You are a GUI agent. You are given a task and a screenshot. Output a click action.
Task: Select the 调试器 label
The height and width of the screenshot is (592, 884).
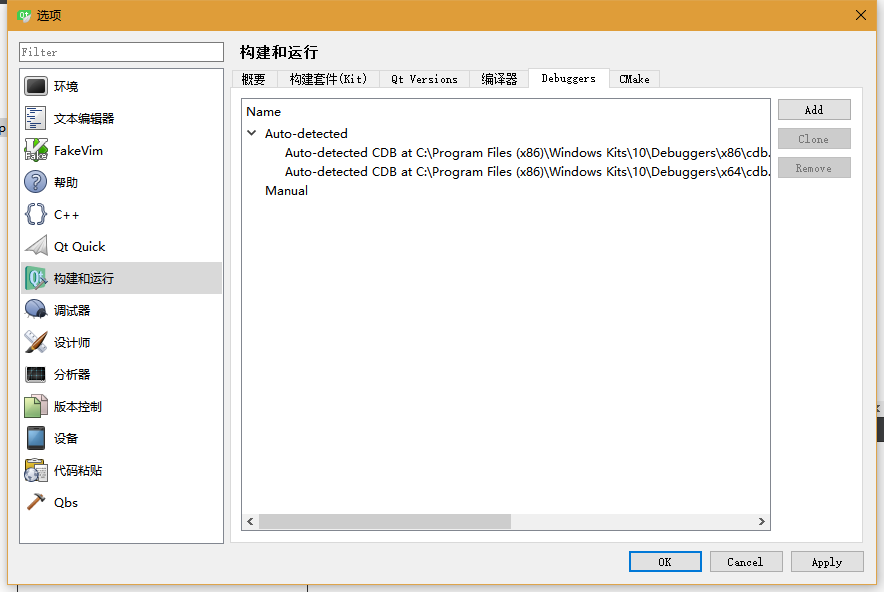tap(72, 310)
